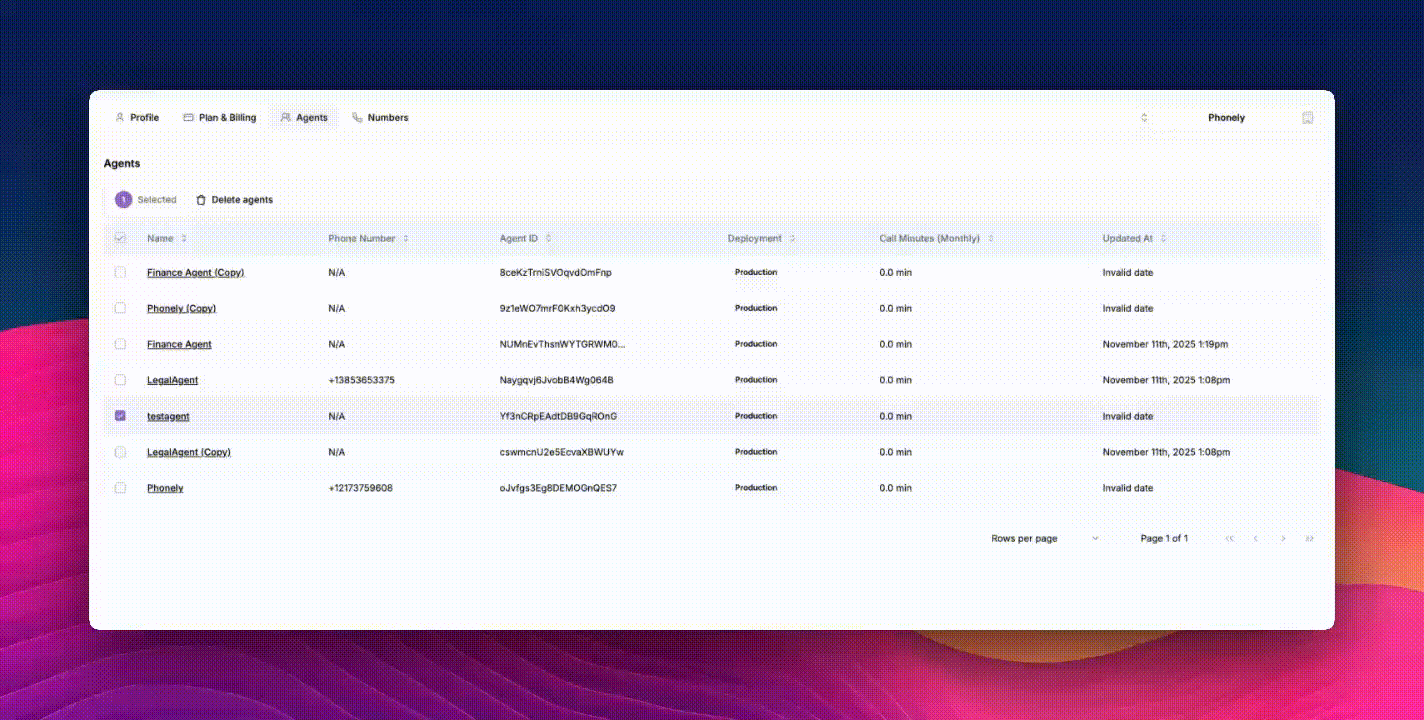Open the Rows per page dropdown
This screenshot has height=720, width=1424.
click(1082, 538)
